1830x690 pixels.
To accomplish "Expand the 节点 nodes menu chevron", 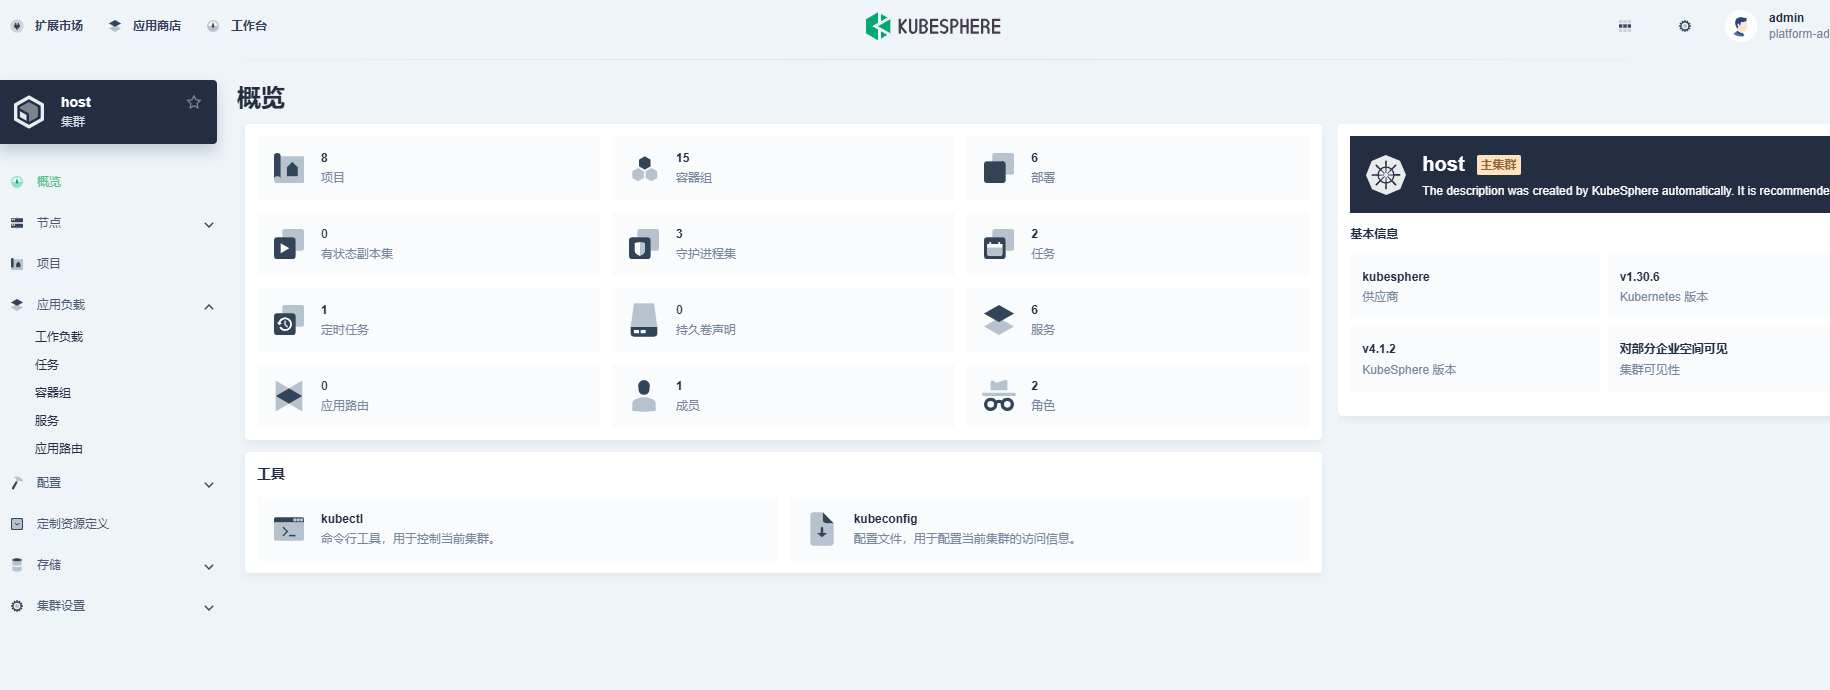I will (209, 225).
